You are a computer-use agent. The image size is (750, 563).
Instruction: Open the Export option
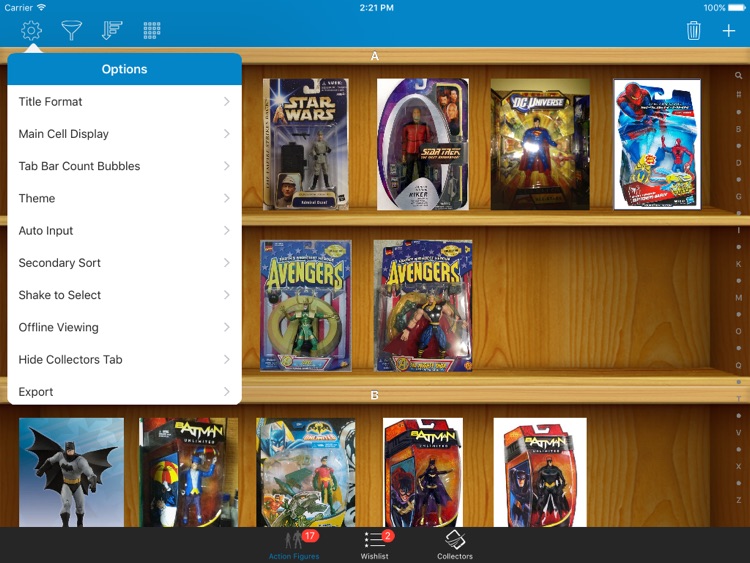point(124,392)
